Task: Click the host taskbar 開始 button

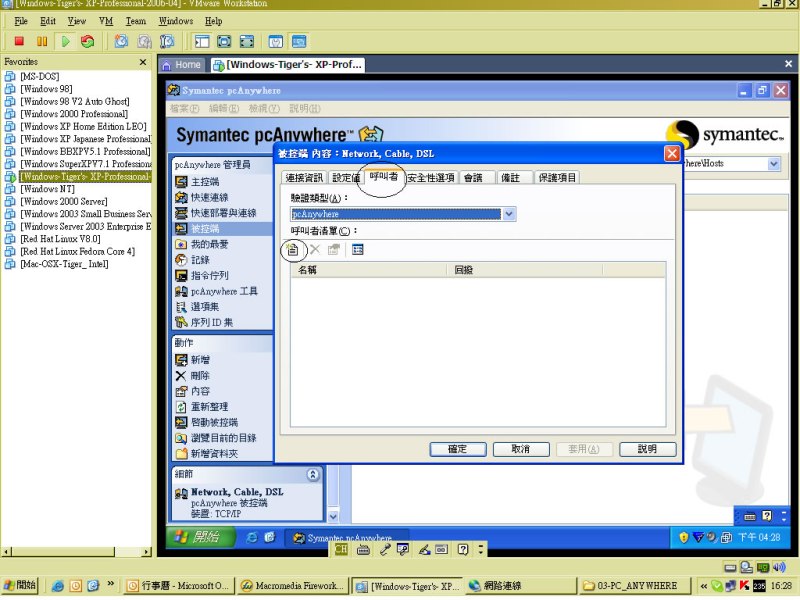Action: [21, 585]
